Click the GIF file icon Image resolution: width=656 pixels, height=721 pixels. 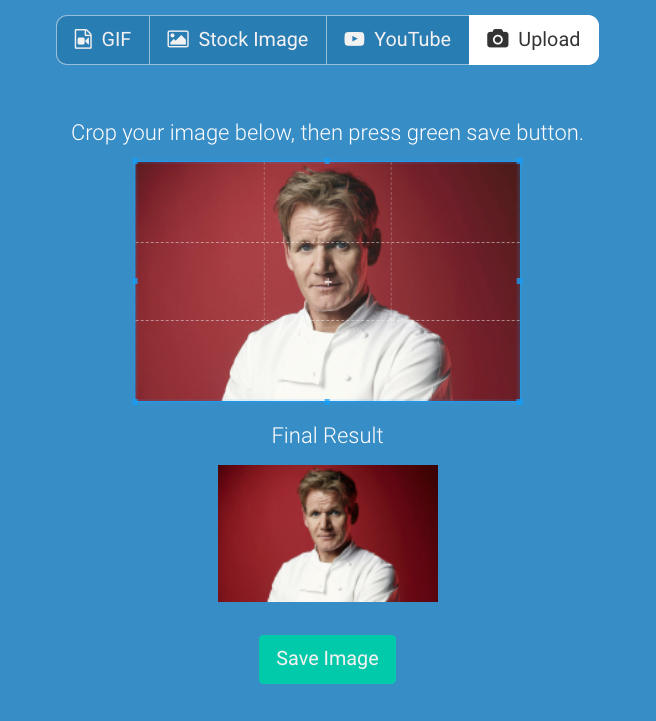click(83, 40)
